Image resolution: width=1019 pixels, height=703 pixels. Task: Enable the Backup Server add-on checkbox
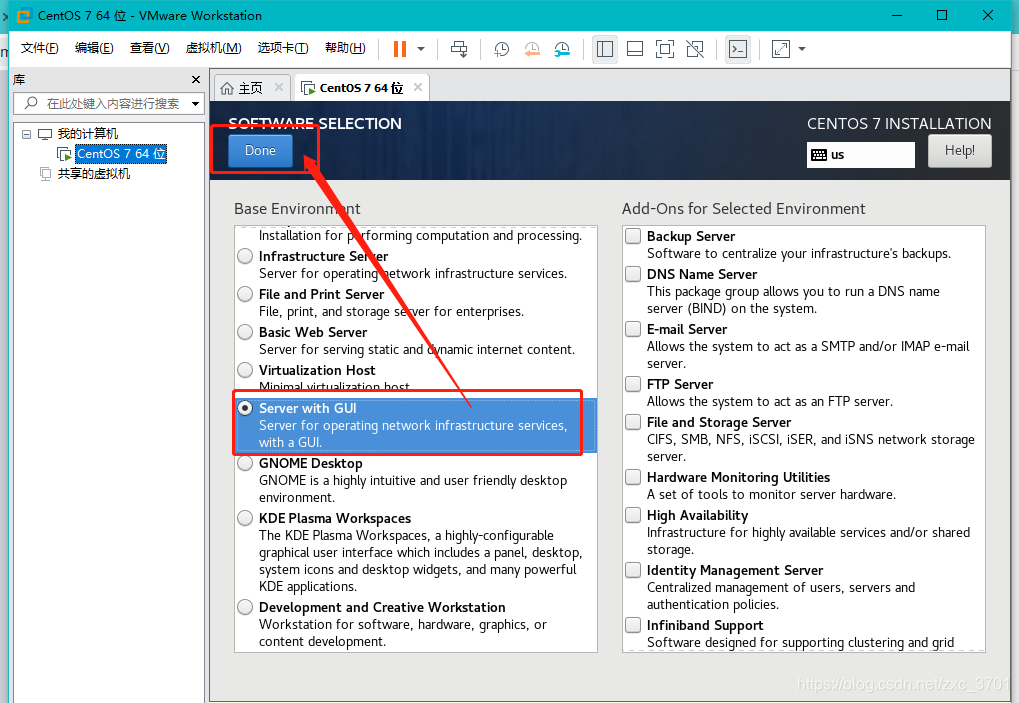point(633,236)
